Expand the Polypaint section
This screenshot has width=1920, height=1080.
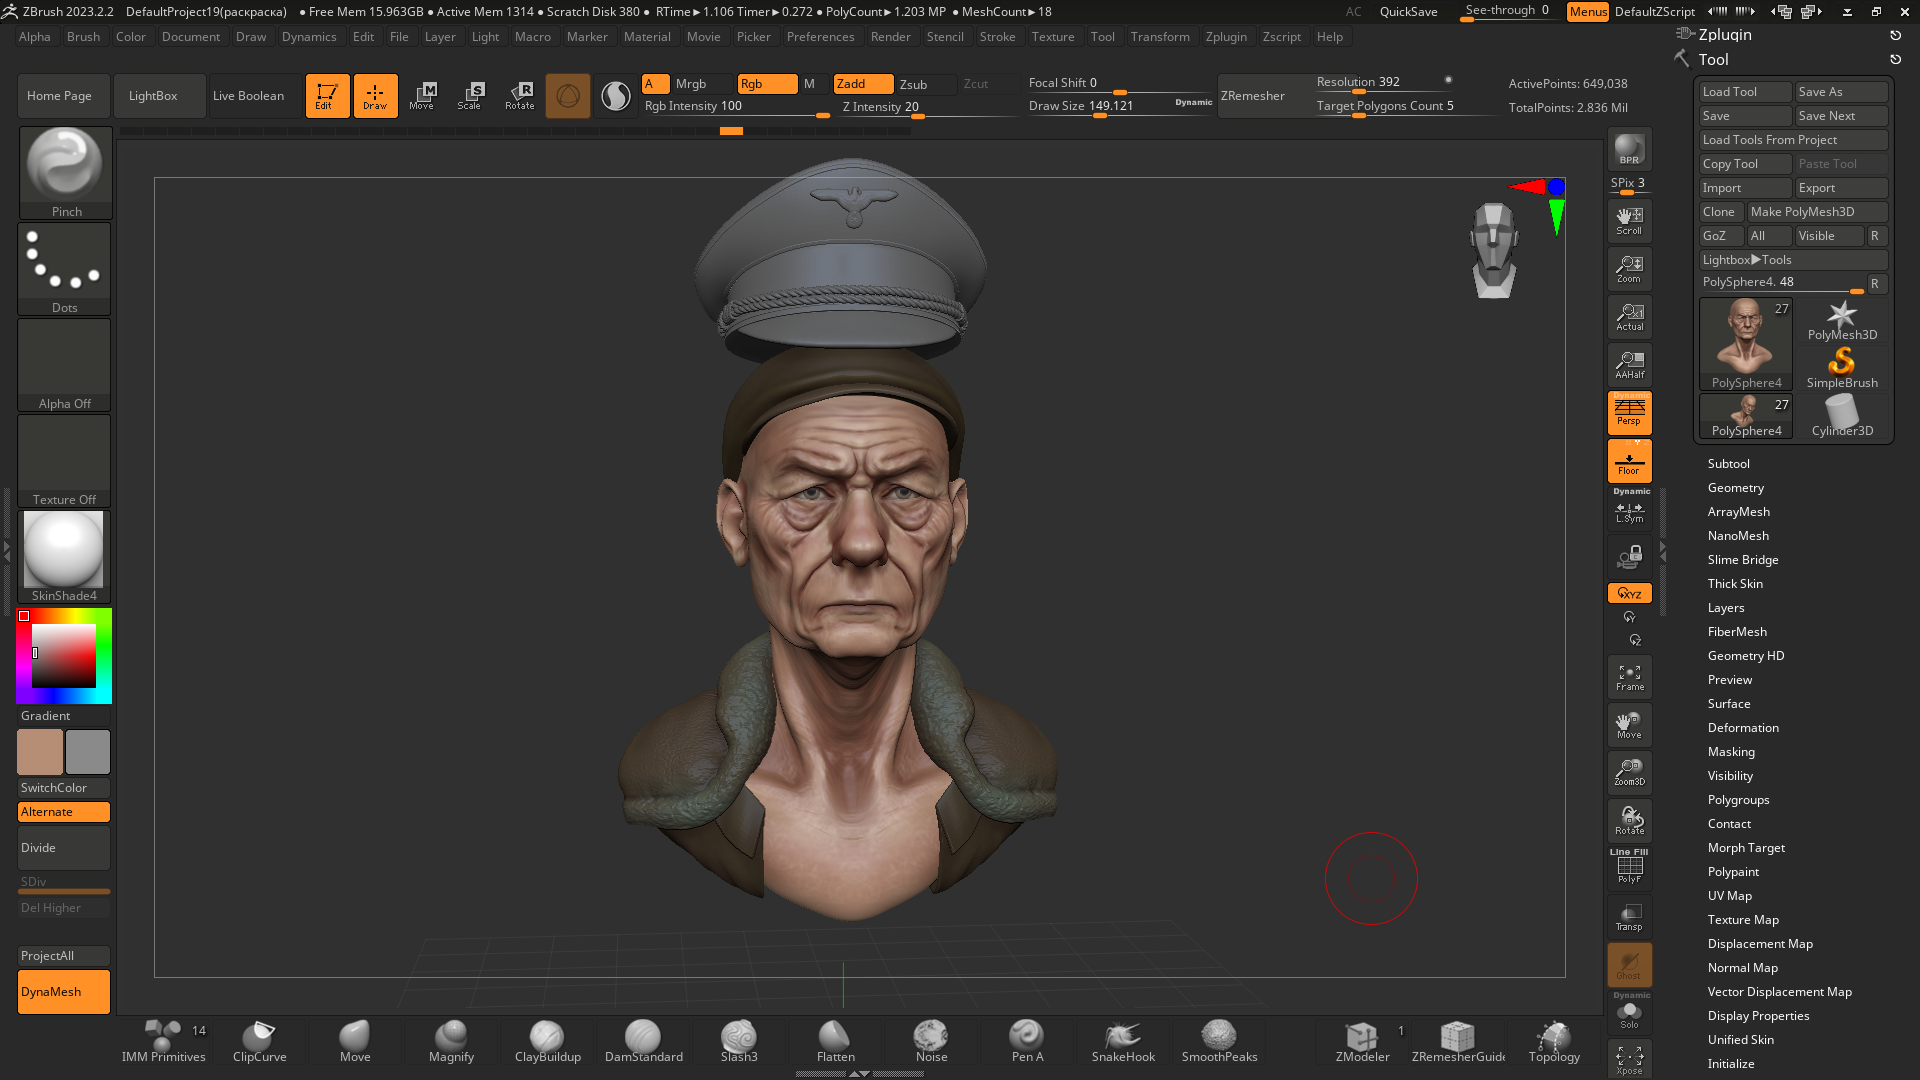tap(1733, 872)
